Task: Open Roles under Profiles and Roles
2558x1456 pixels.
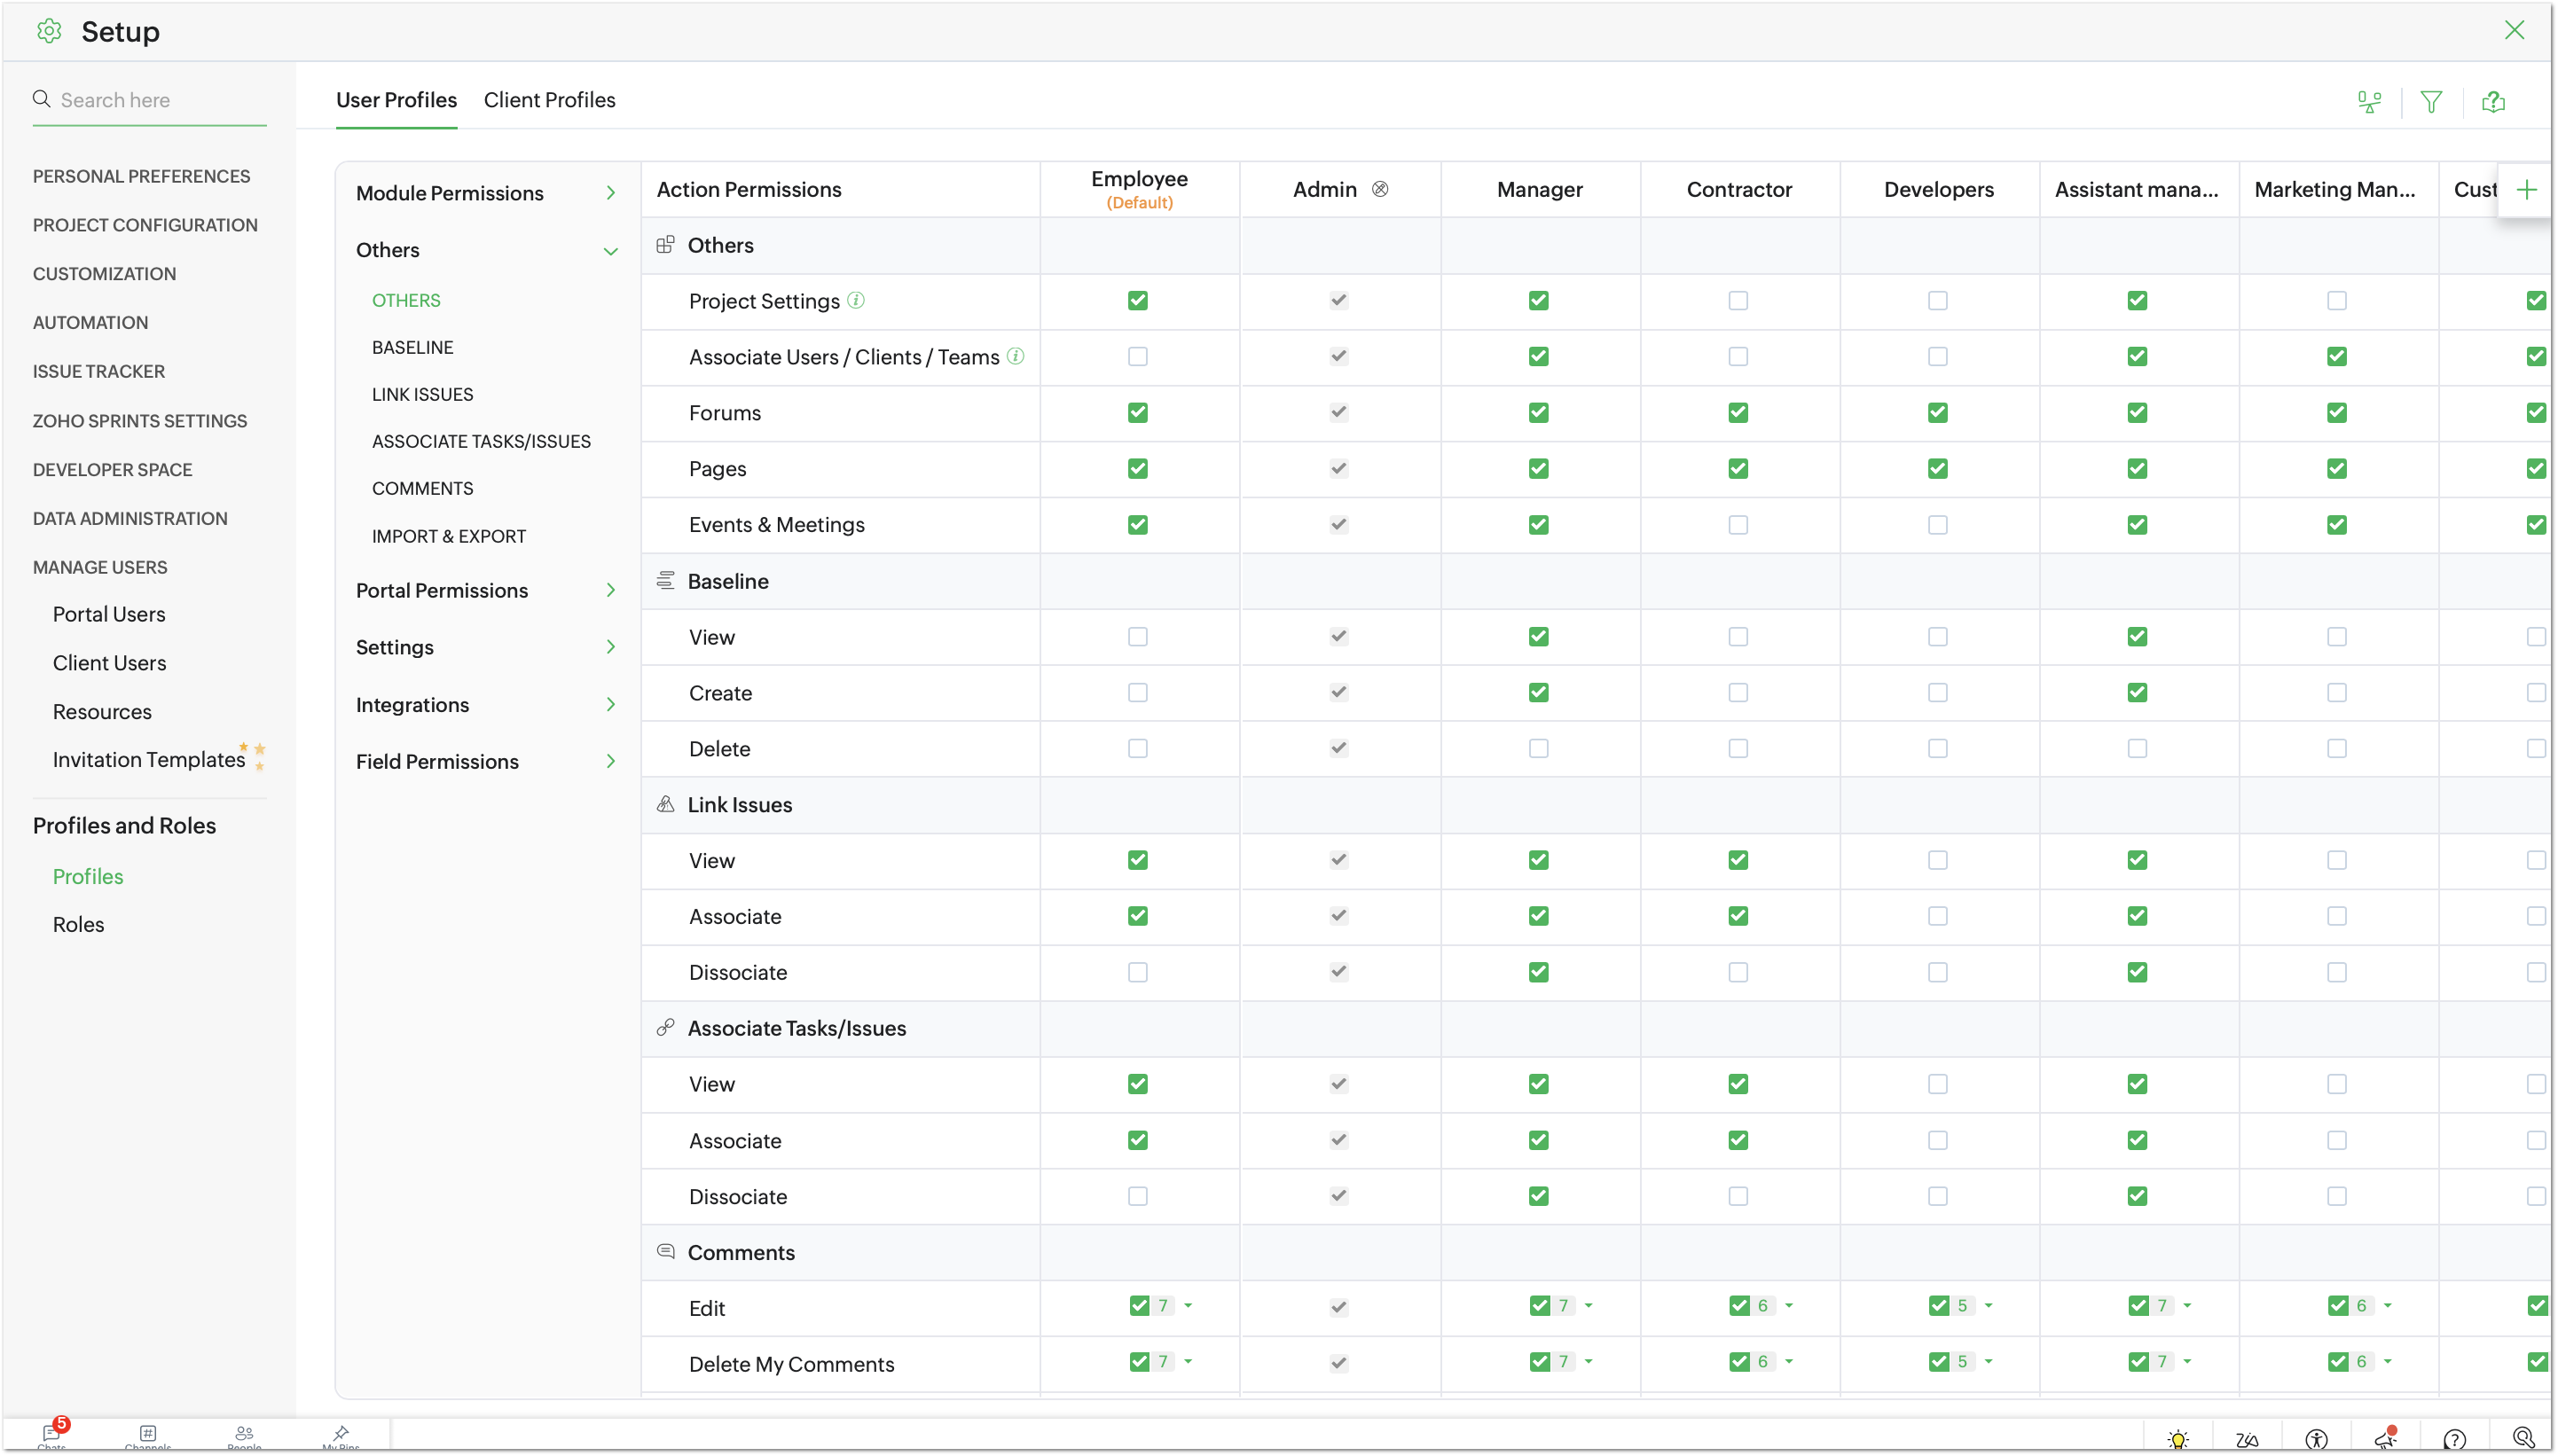Action: 78,924
